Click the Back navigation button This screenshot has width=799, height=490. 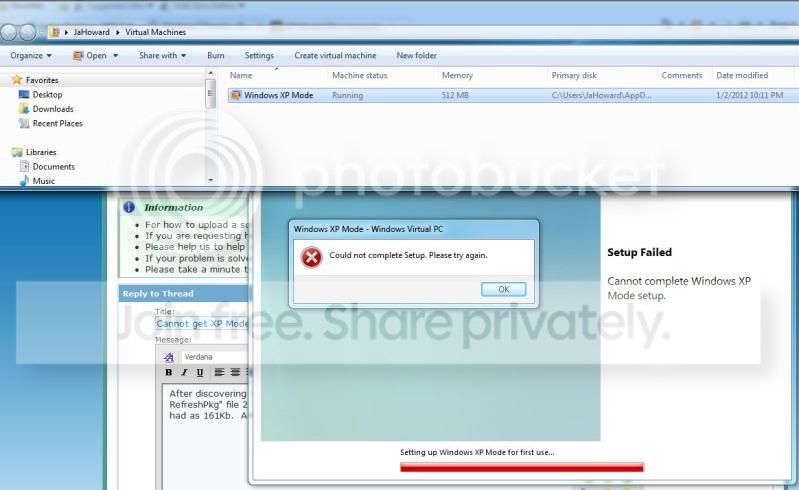(x=9, y=32)
